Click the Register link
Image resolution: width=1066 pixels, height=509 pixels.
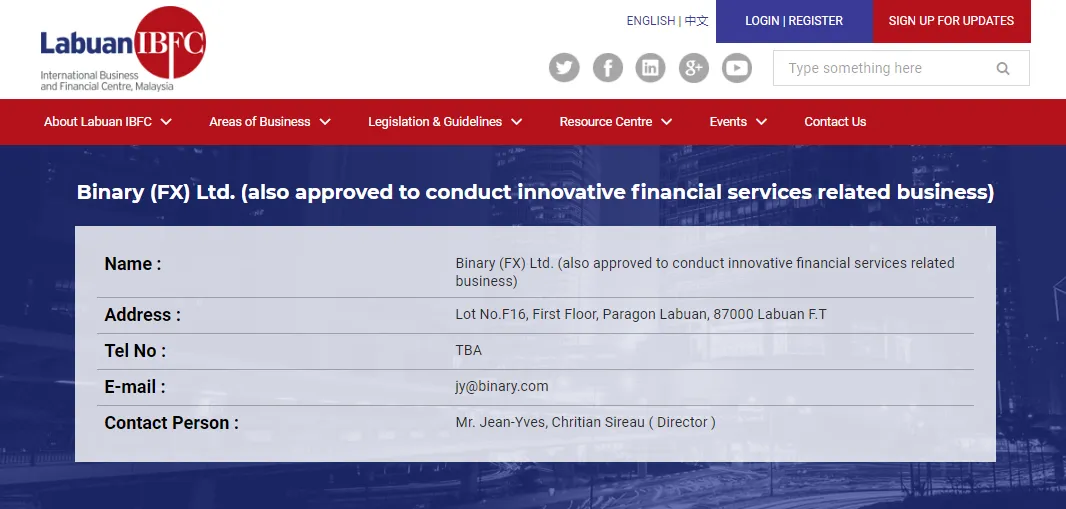(816, 21)
